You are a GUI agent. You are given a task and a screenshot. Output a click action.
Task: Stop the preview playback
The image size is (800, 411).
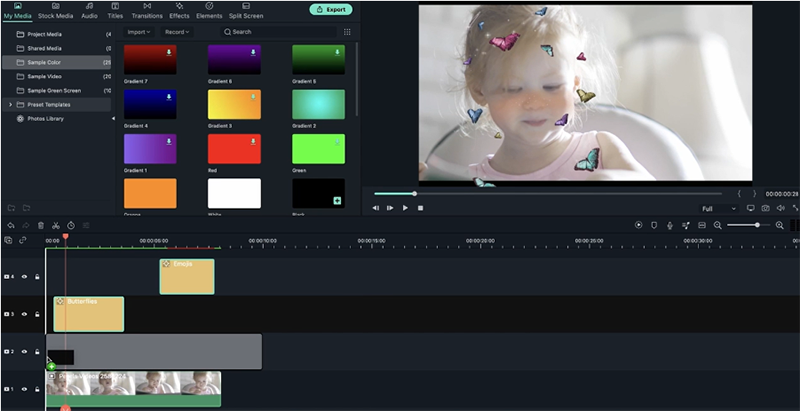[420, 208]
